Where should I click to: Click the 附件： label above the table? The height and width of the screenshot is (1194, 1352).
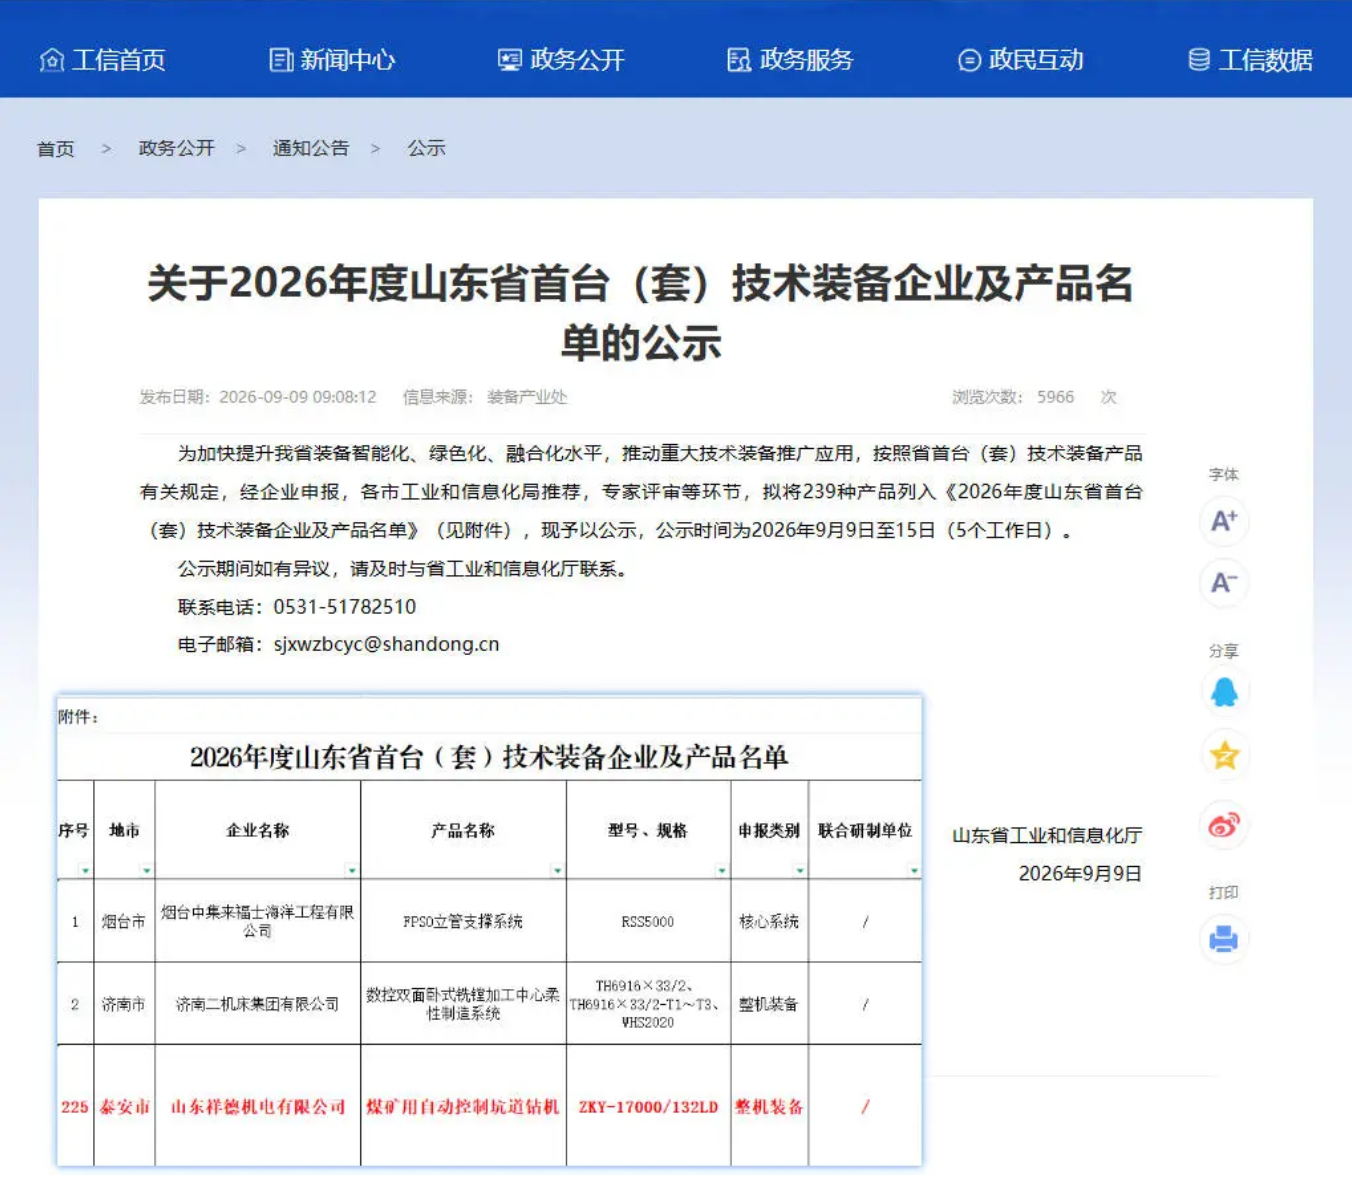tap(78, 717)
